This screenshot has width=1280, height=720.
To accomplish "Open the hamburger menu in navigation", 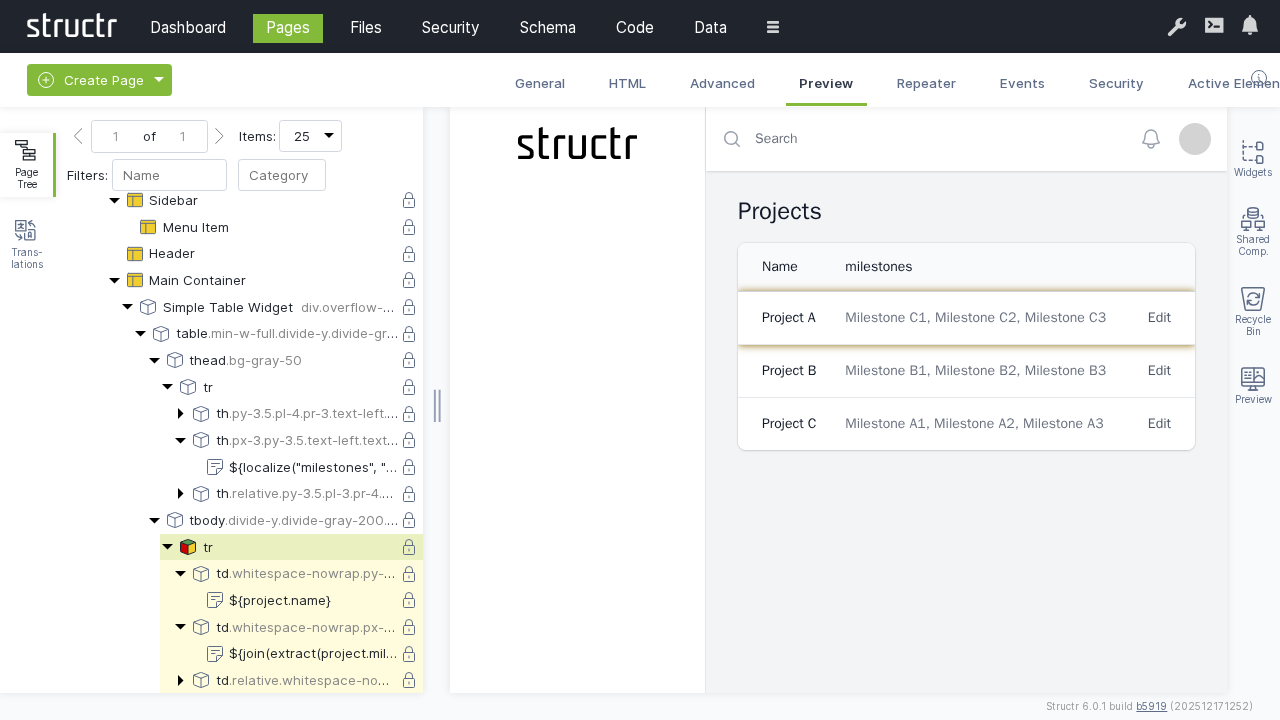I will pos(773,27).
